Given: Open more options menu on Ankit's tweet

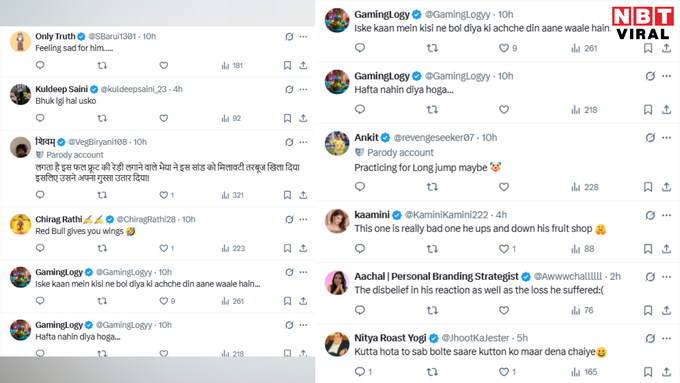Looking at the screenshot, I should [x=667, y=137].
